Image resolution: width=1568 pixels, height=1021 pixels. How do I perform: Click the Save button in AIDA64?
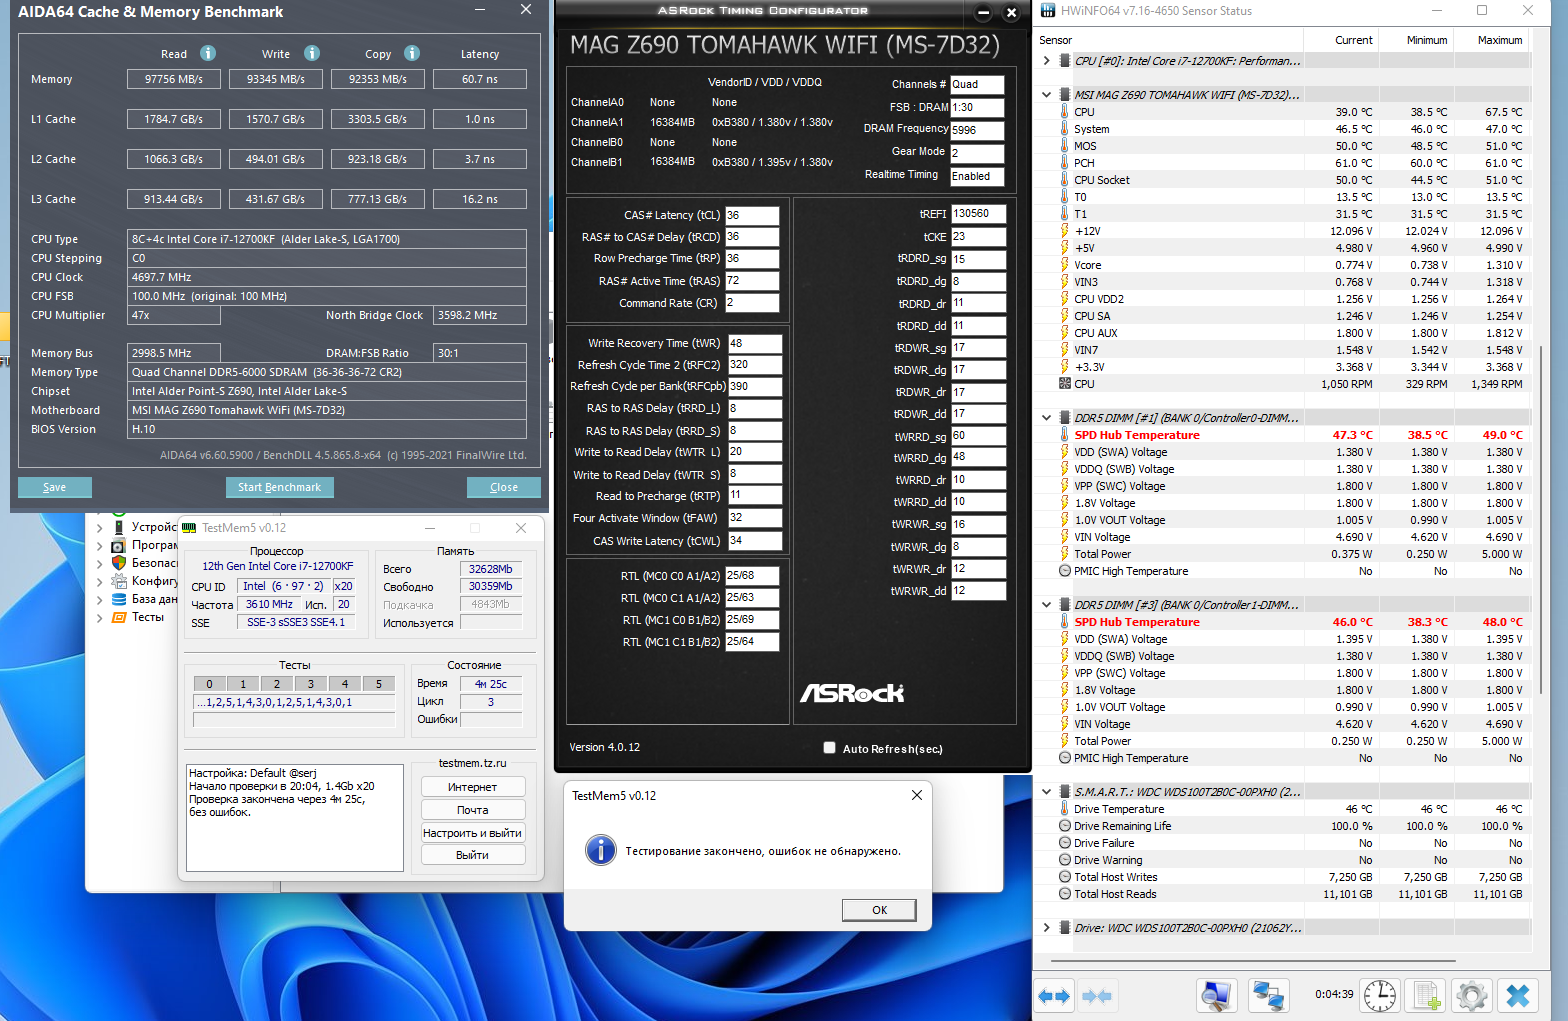click(x=55, y=487)
